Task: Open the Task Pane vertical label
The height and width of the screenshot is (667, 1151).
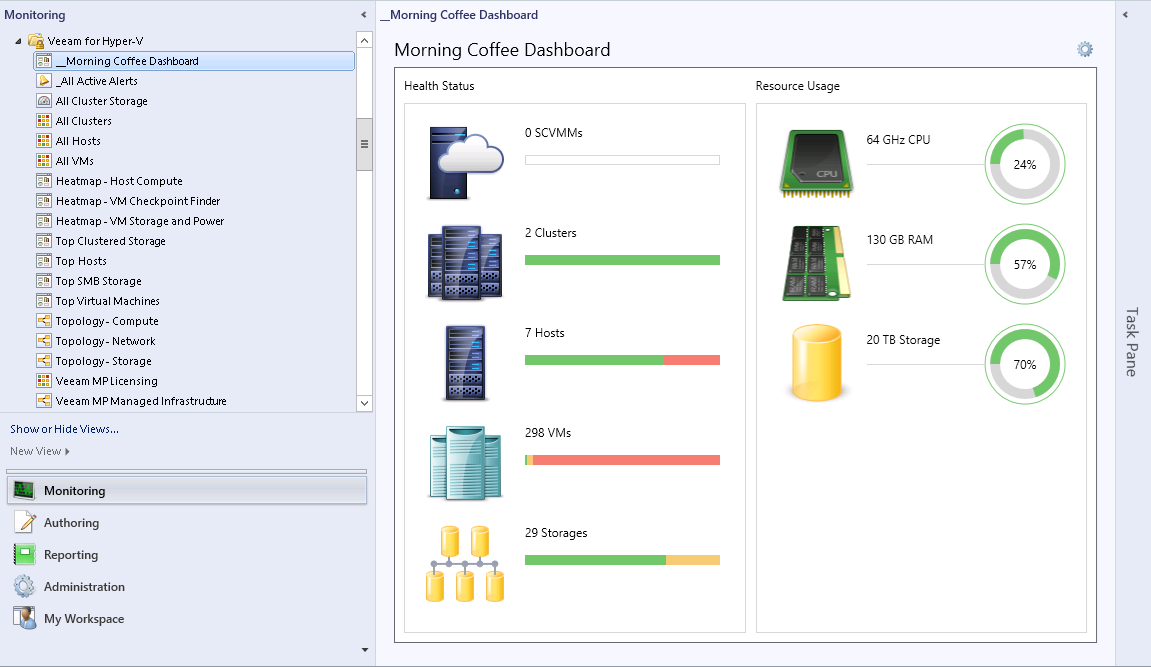Action: coord(1132,342)
